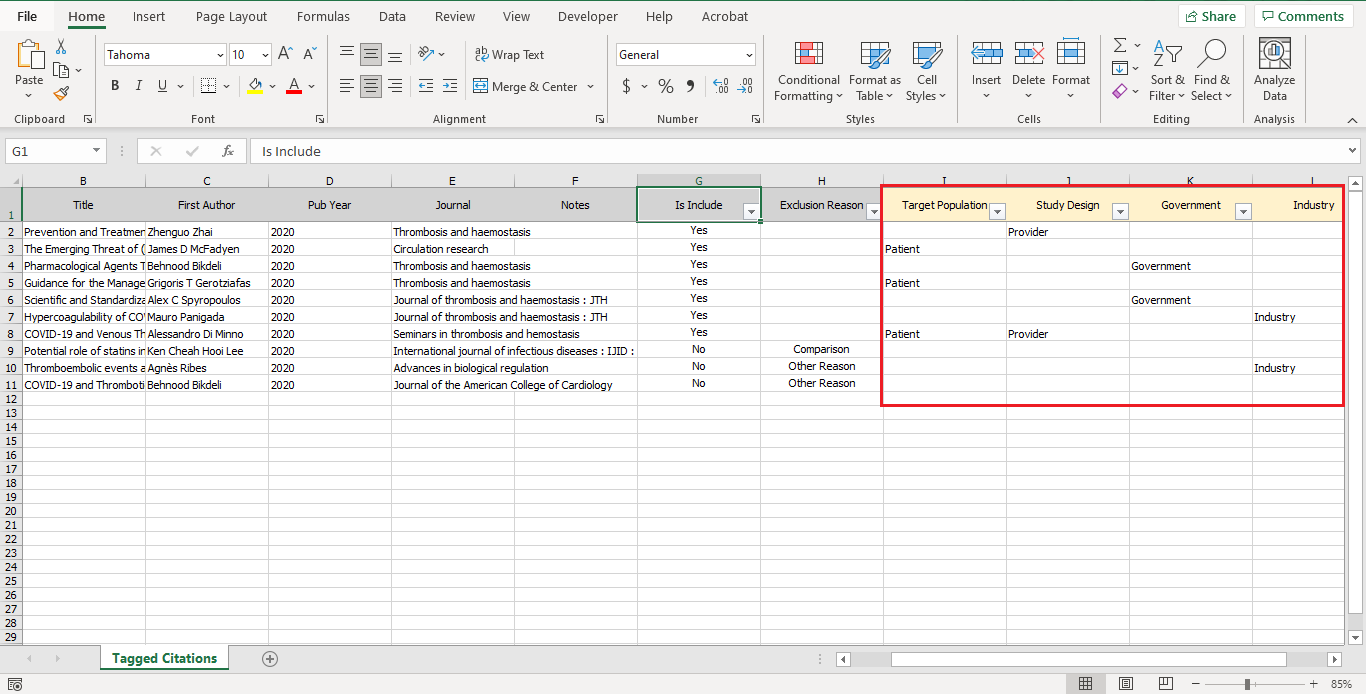Open Format as Table gallery
The width and height of the screenshot is (1366, 694).
tap(875, 71)
